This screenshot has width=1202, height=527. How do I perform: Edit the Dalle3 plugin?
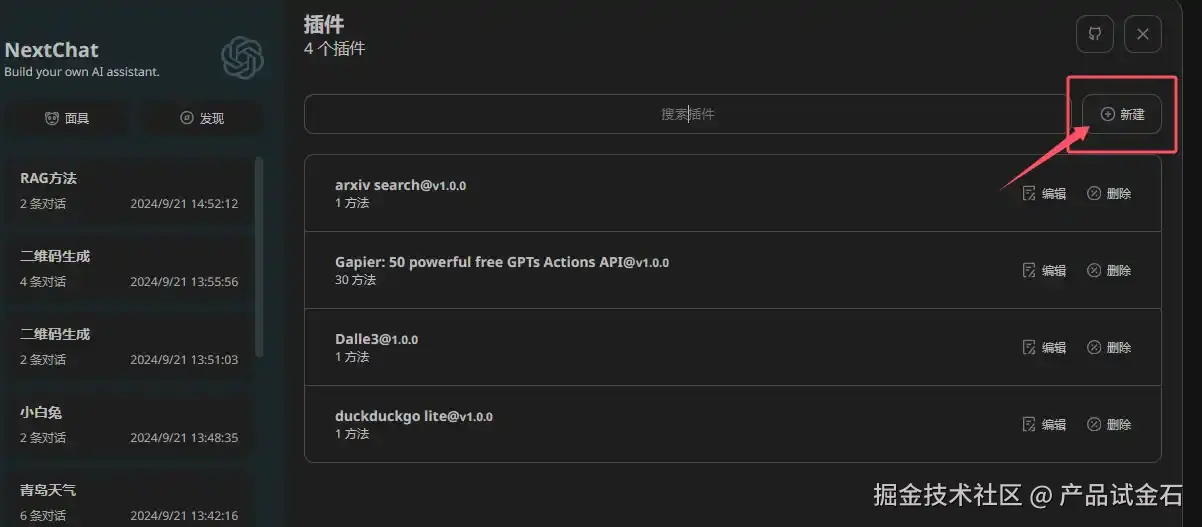(1044, 348)
